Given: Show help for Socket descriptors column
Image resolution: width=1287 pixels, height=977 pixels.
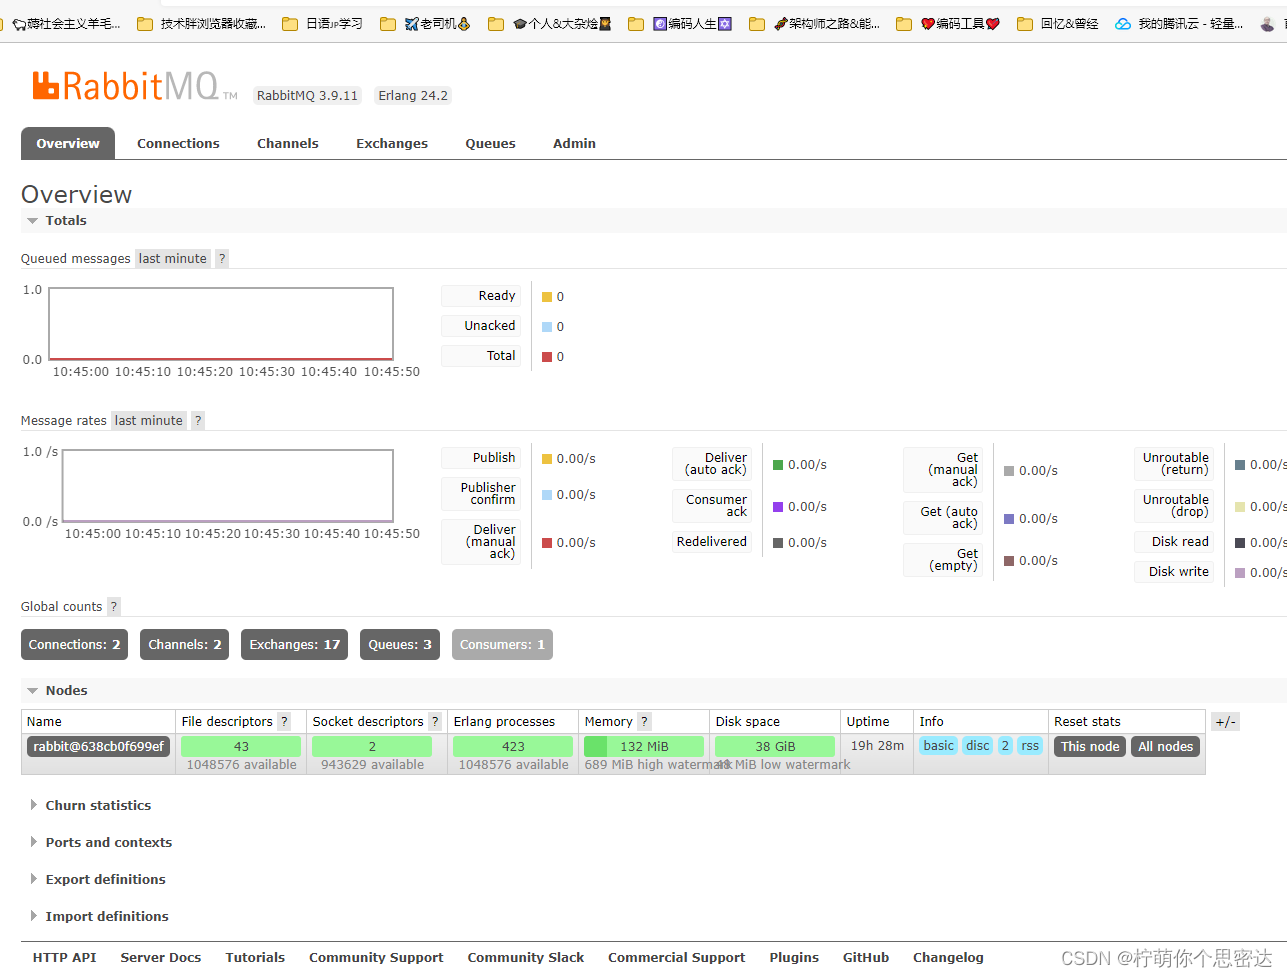Looking at the screenshot, I should (x=435, y=721).
